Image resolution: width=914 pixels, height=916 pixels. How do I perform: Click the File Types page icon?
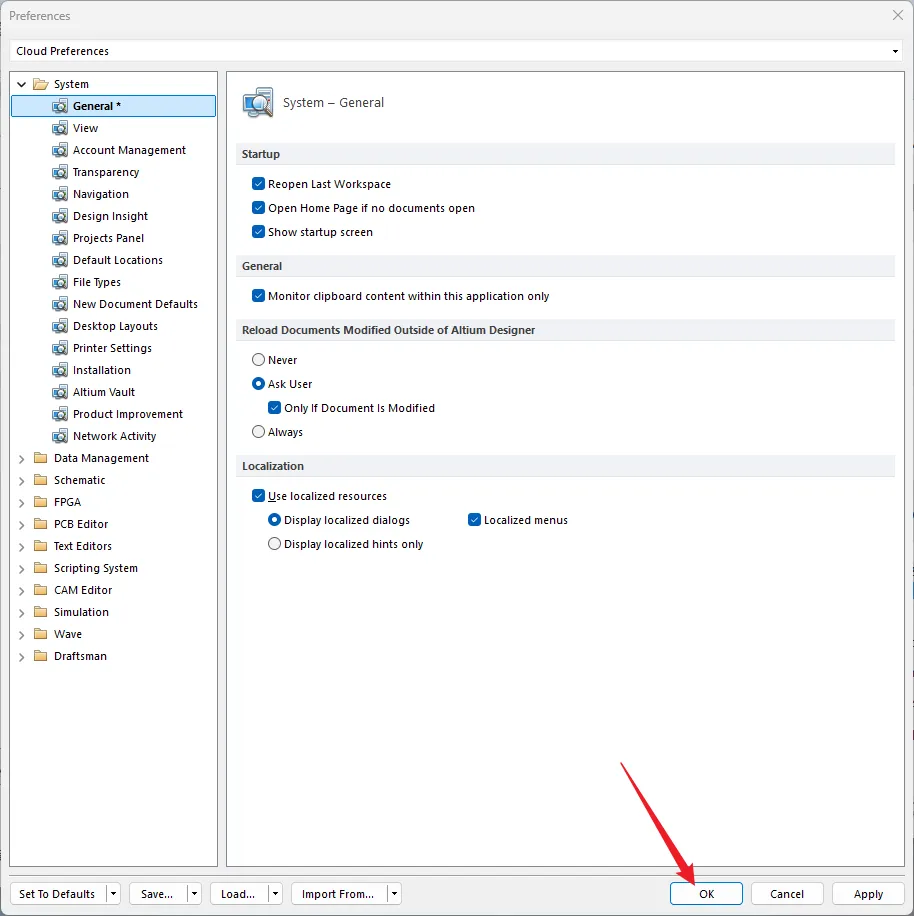(x=60, y=282)
